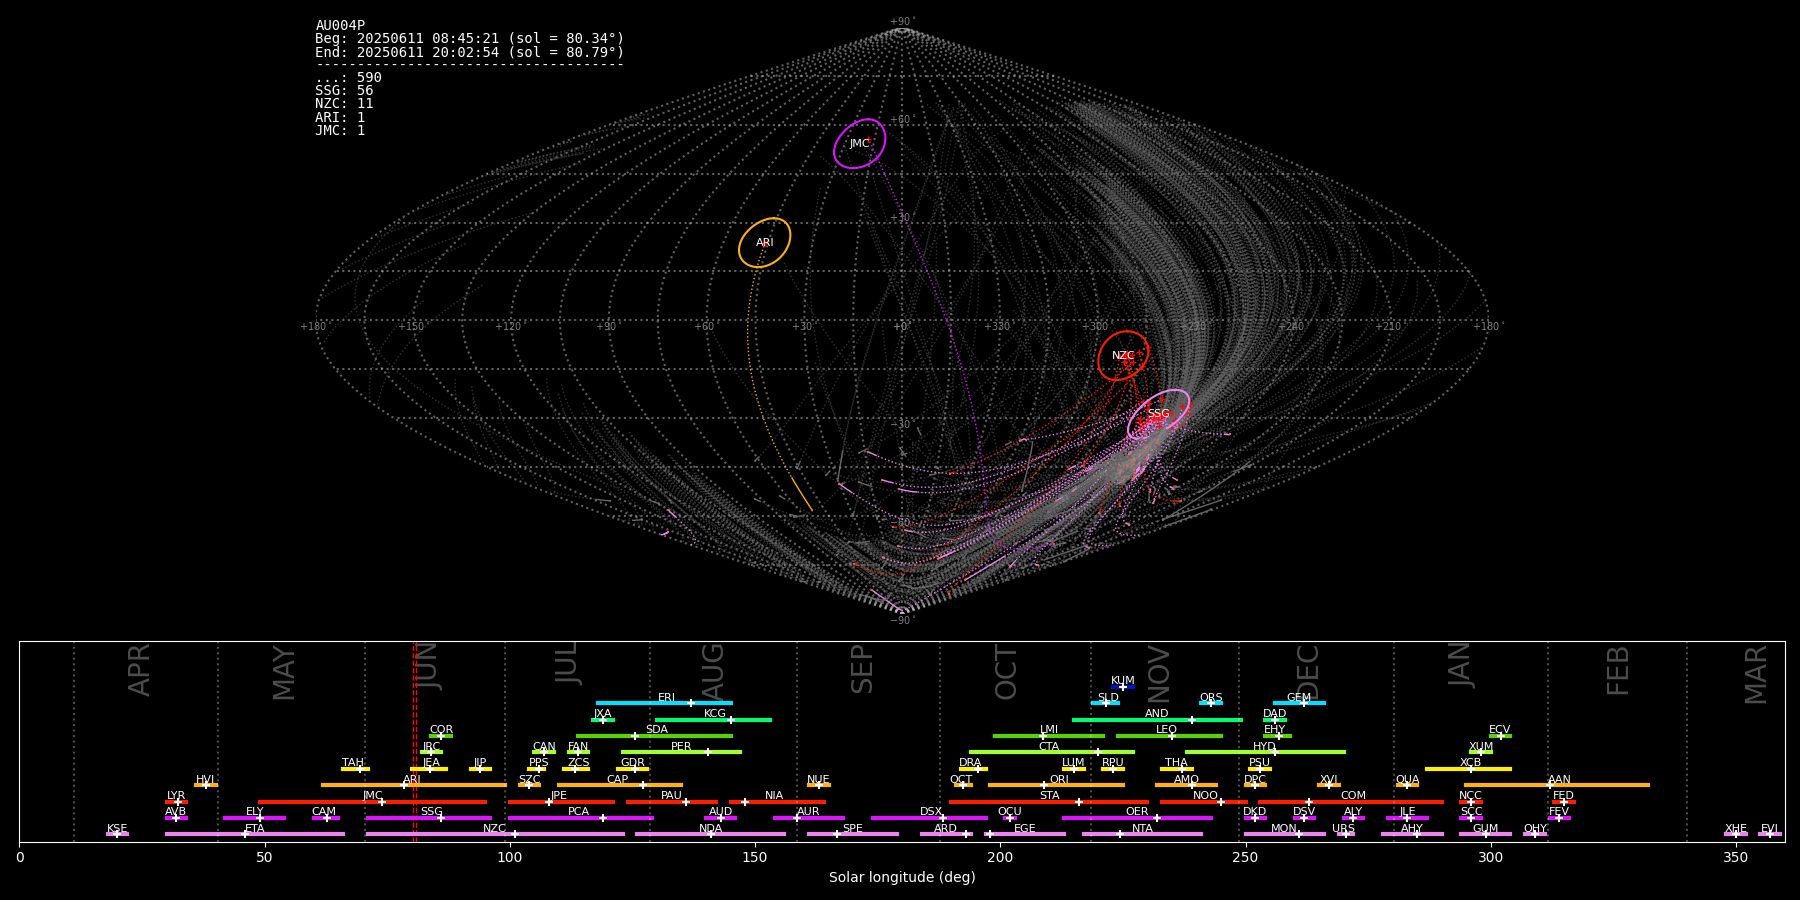Select the green KCG activity bar
The width and height of the screenshot is (1800, 900).
(x=713, y=720)
